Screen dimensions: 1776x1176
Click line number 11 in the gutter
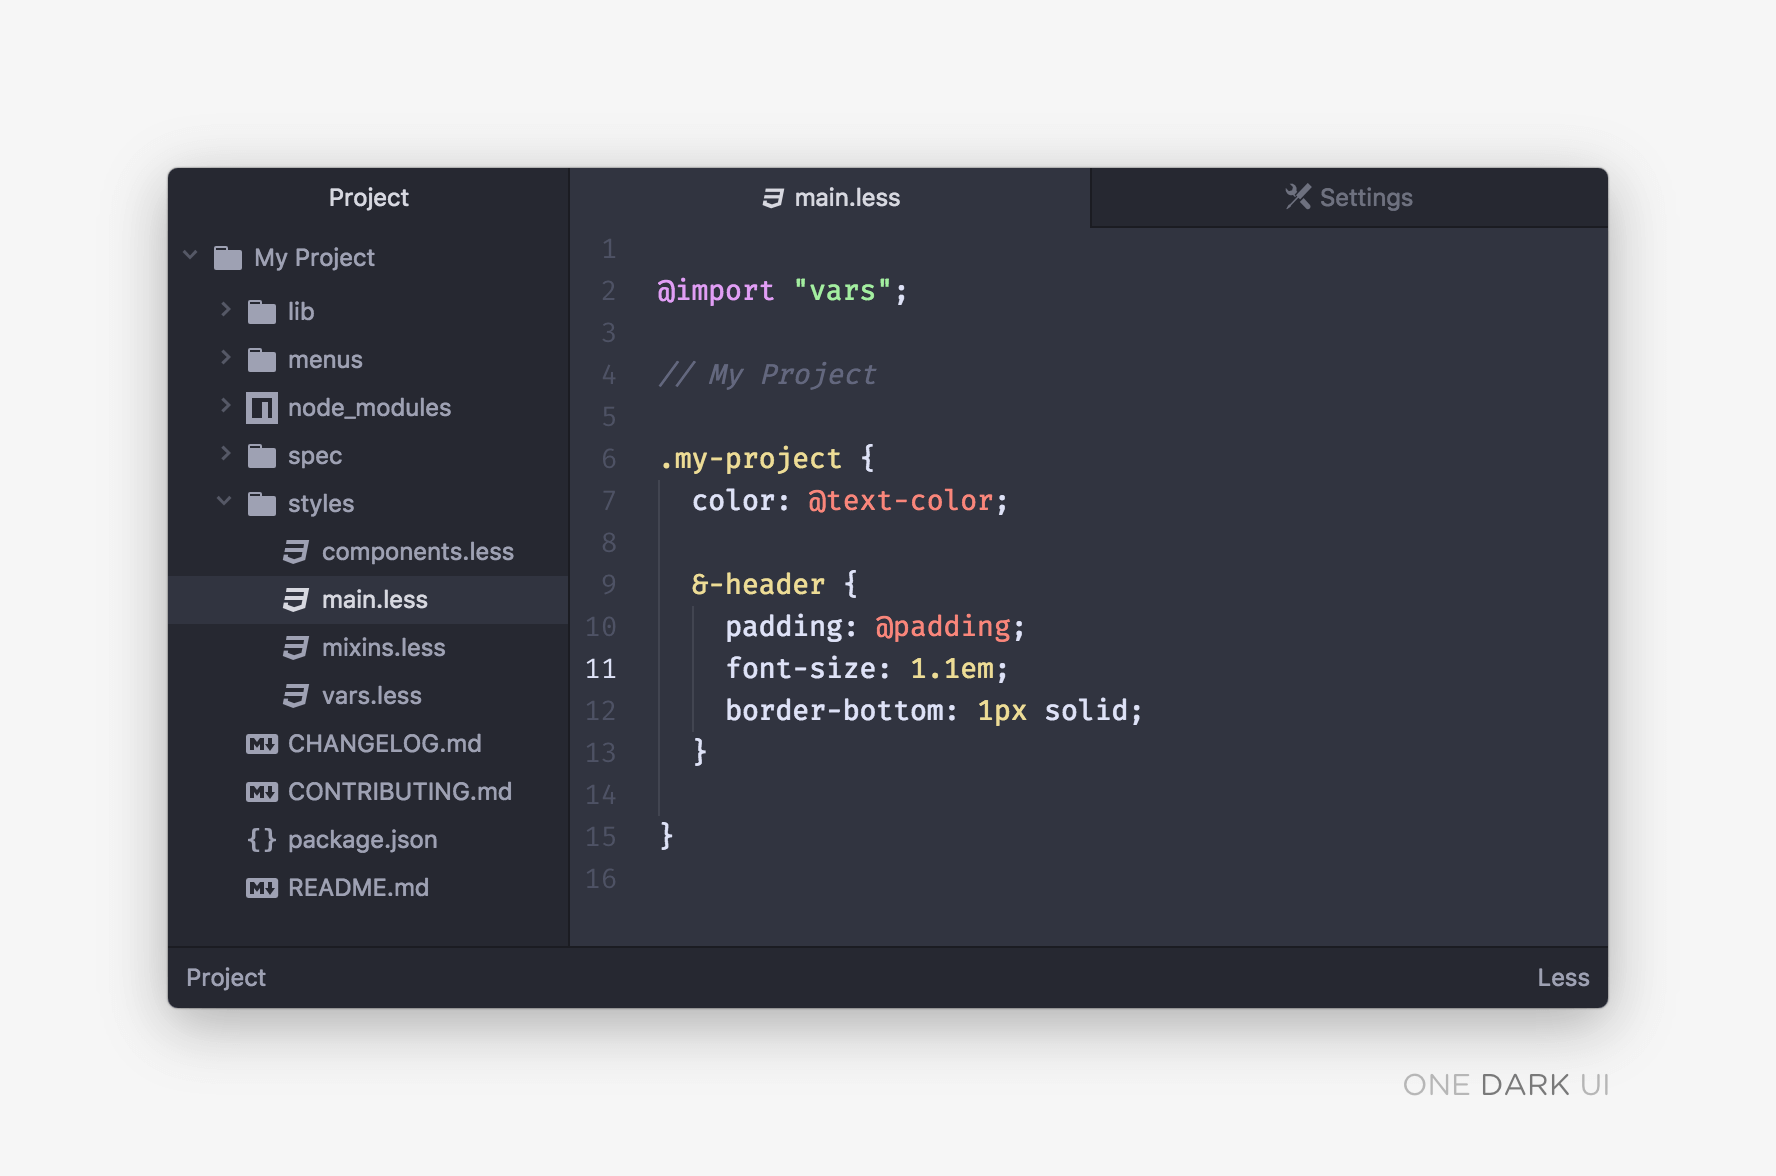pos(601,669)
